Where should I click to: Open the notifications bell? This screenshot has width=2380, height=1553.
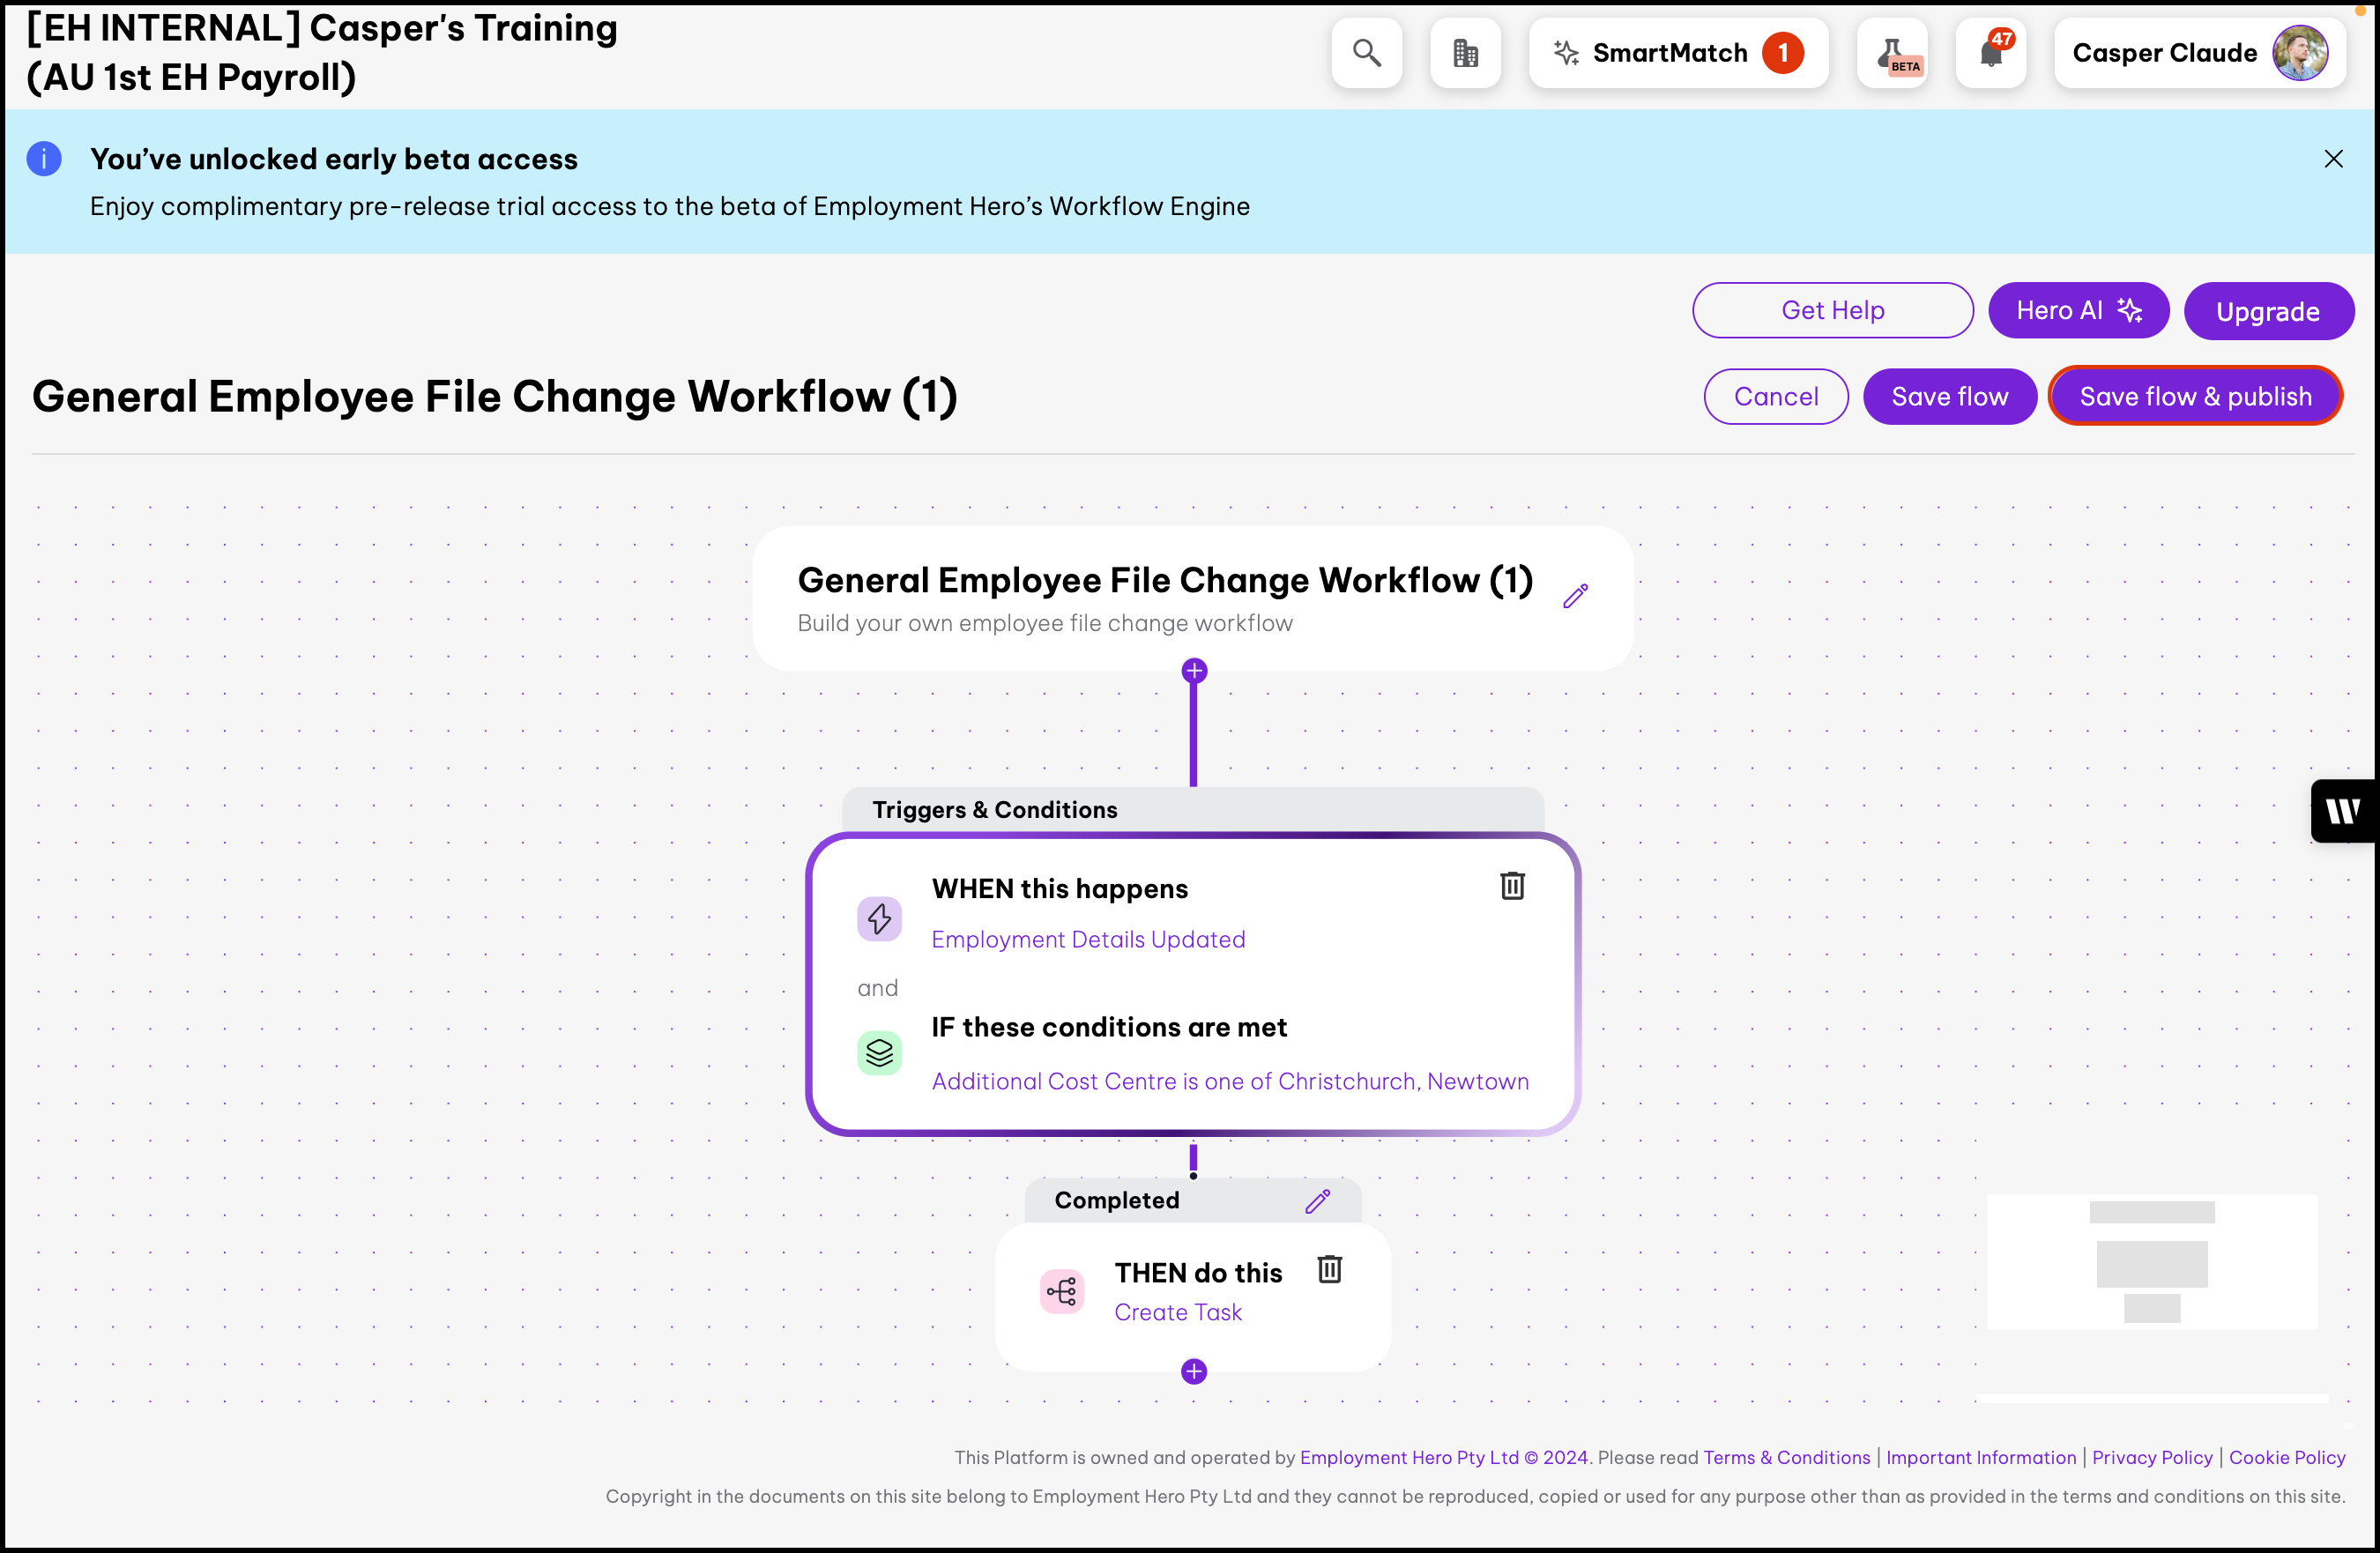tap(1990, 53)
